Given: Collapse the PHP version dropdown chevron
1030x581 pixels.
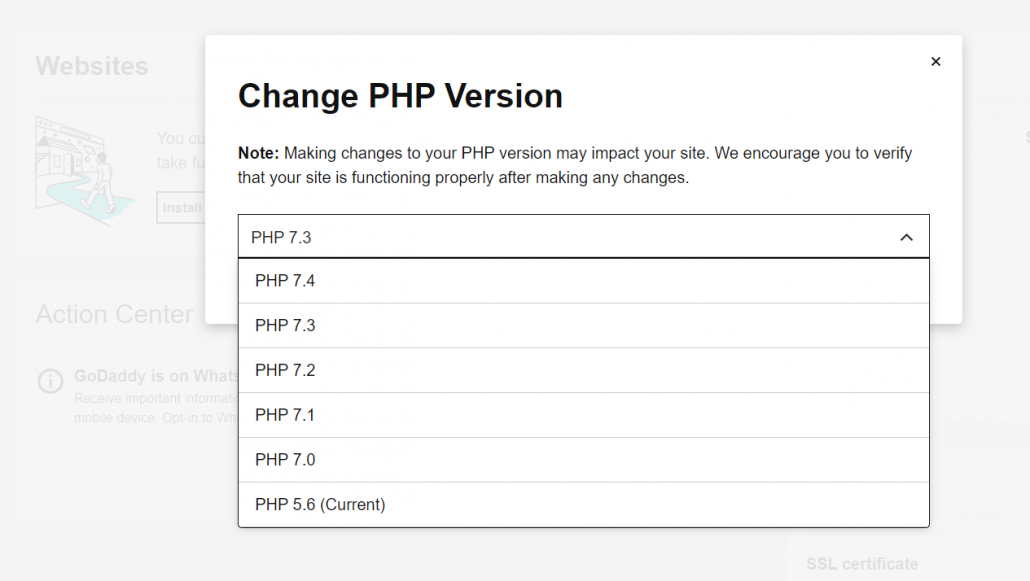Looking at the screenshot, I should click(906, 237).
